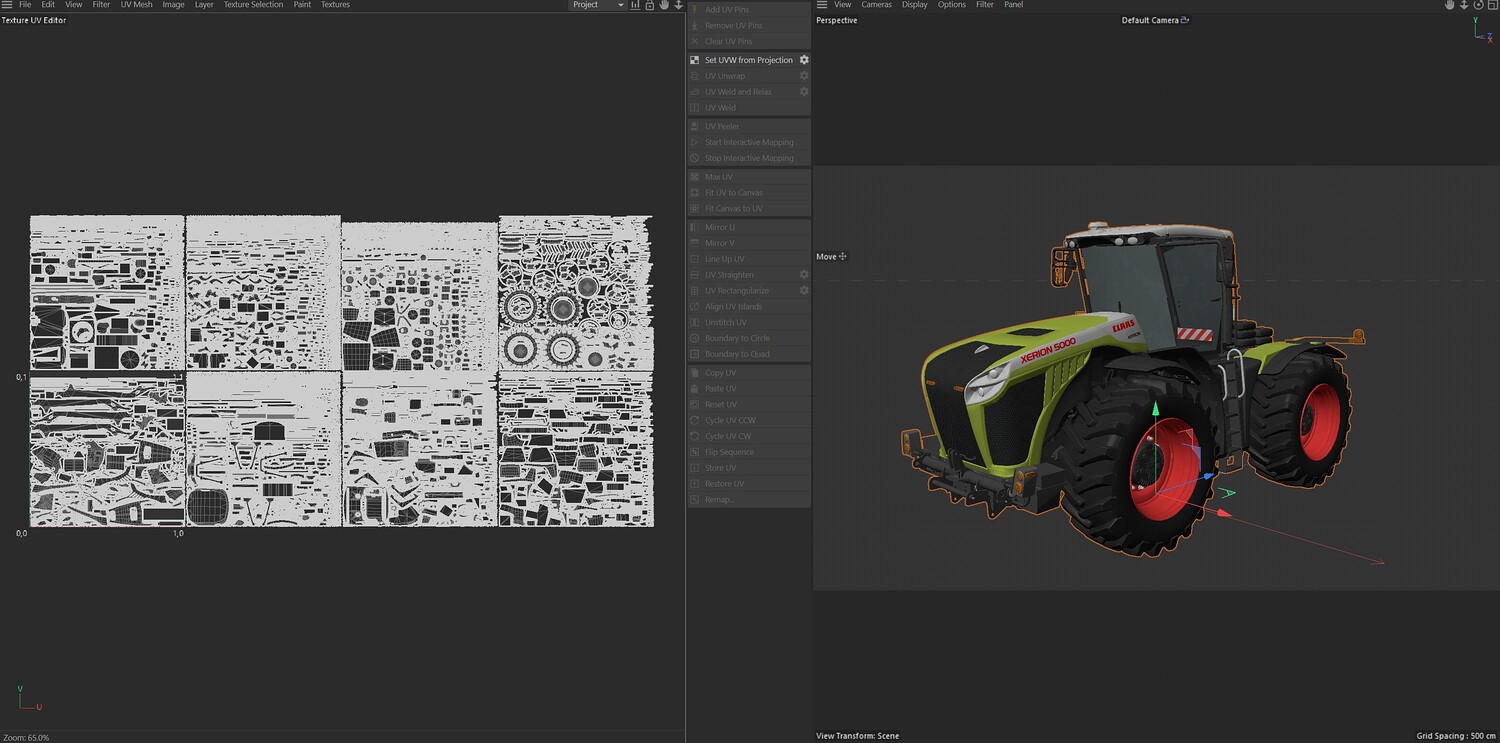The image size is (1500, 743).
Task: Click the Mirror U command
Action: click(720, 227)
